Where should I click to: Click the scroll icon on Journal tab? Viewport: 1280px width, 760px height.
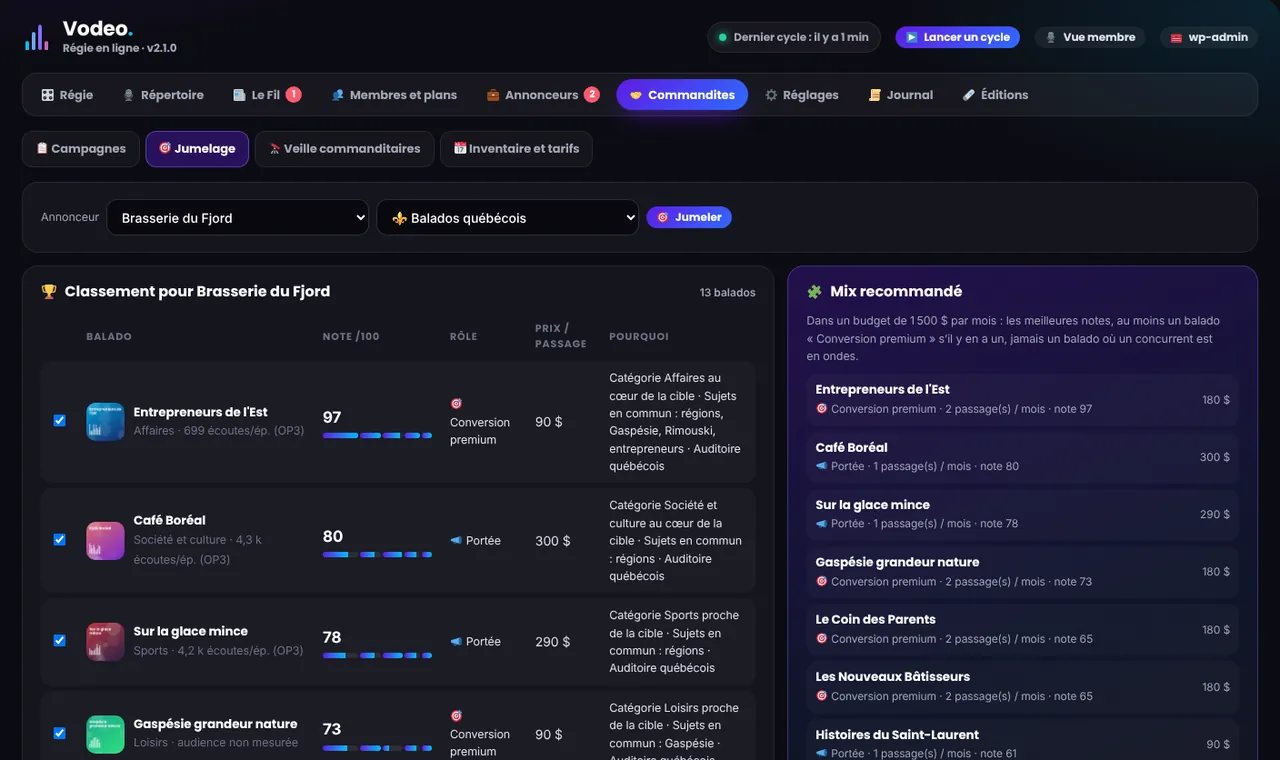click(x=874, y=95)
